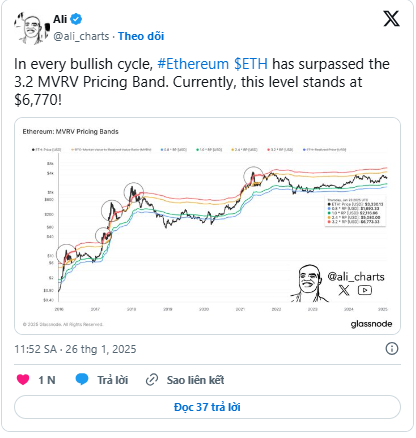Open the #Ethereum hashtag link
The image size is (416, 438).
[193, 64]
